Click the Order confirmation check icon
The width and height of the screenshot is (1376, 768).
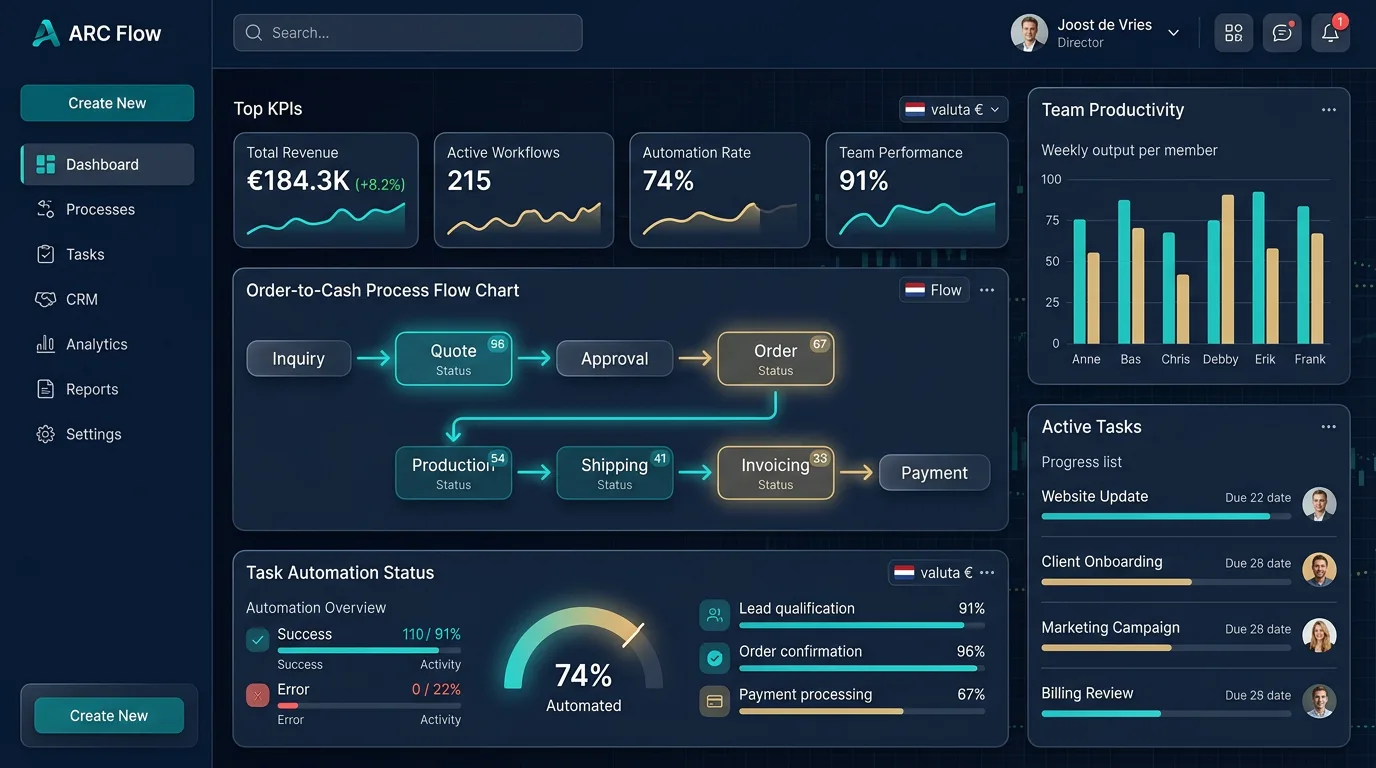pyautogui.click(x=715, y=658)
